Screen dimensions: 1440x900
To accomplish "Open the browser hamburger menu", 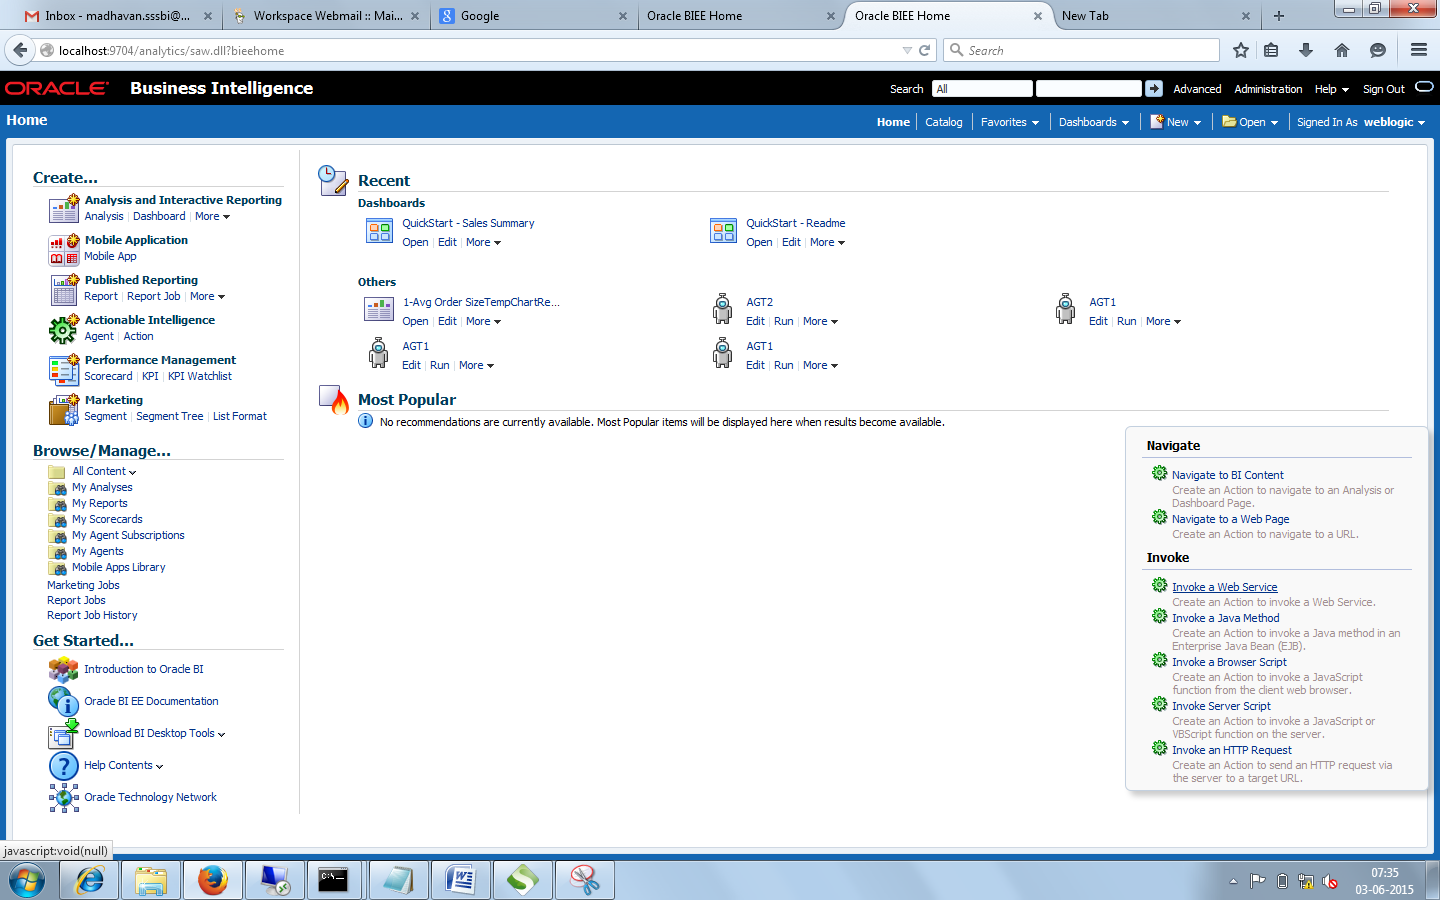I will (1418, 50).
